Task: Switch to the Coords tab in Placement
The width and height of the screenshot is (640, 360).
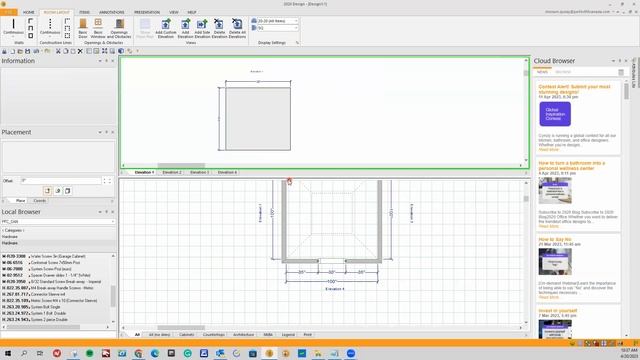Action: click(x=40, y=201)
